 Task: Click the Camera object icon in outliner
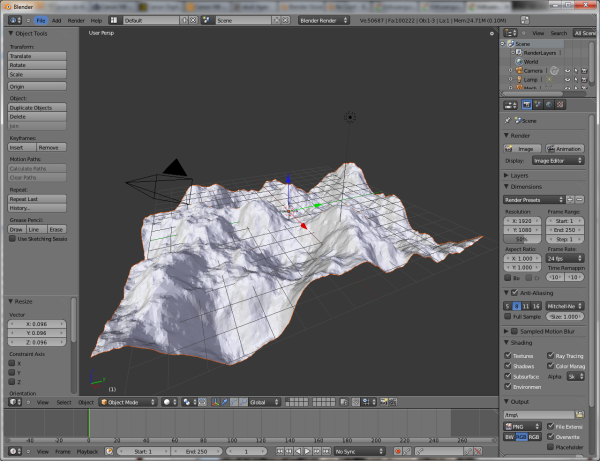(x=519, y=71)
